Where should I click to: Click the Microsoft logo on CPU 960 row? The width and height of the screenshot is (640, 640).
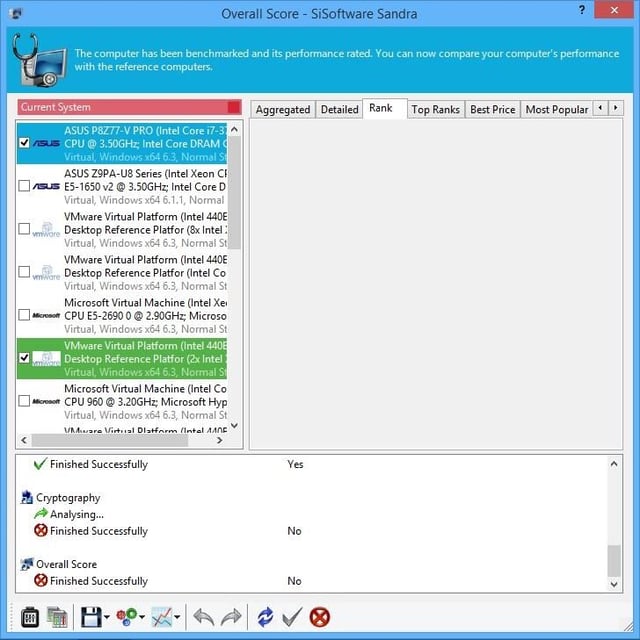tap(46, 402)
